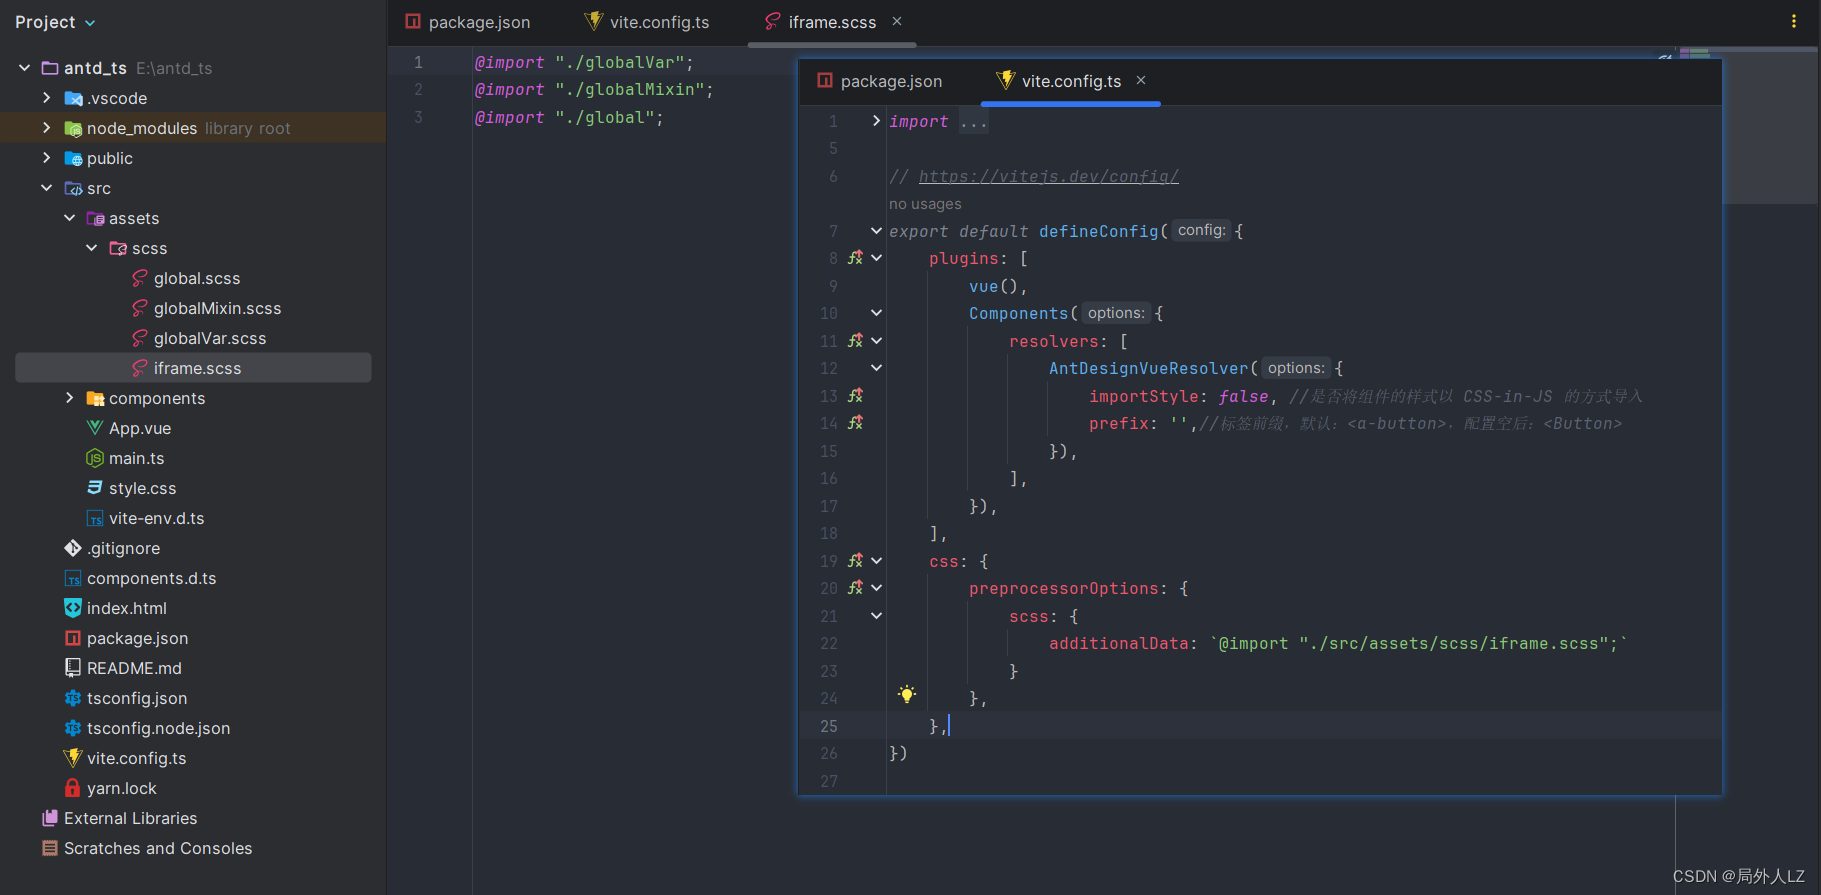
Task: Click the 'no usages' hint
Action: (x=925, y=204)
